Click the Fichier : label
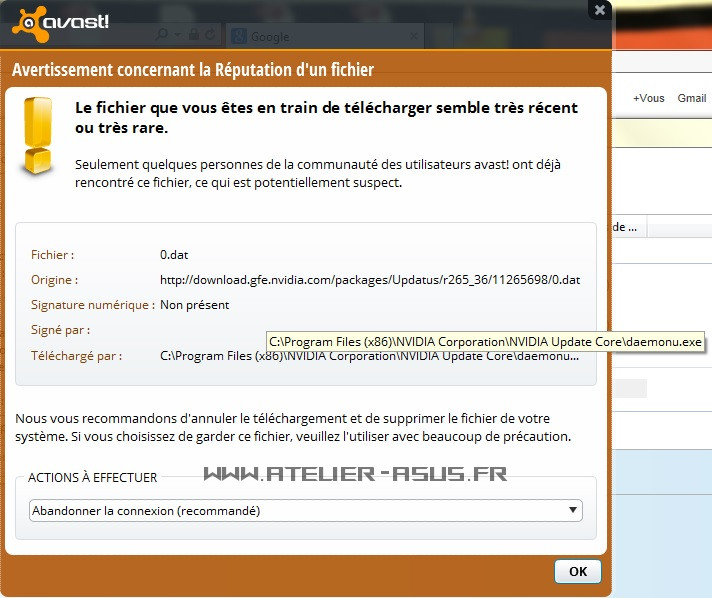 point(52,255)
